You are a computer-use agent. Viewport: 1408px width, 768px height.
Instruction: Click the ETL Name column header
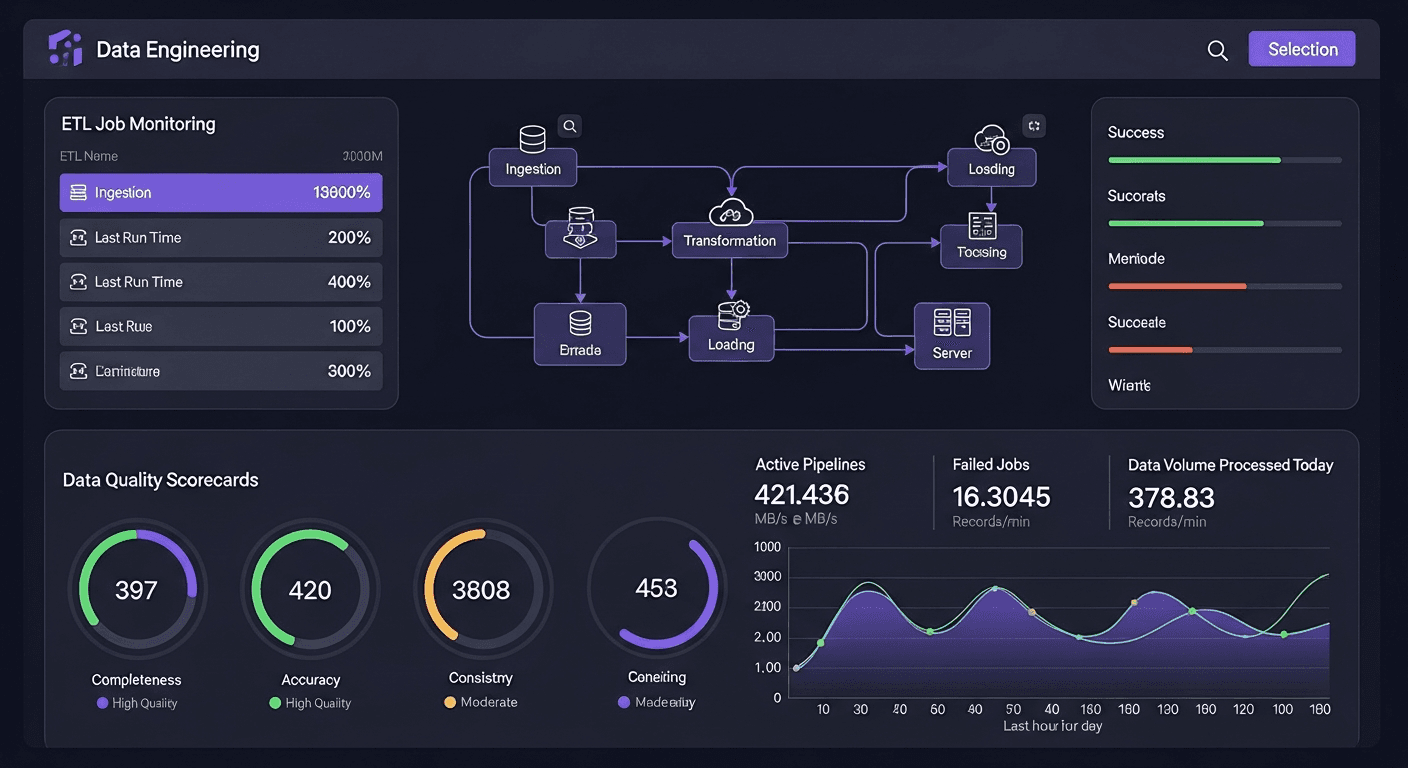coord(89,156)
